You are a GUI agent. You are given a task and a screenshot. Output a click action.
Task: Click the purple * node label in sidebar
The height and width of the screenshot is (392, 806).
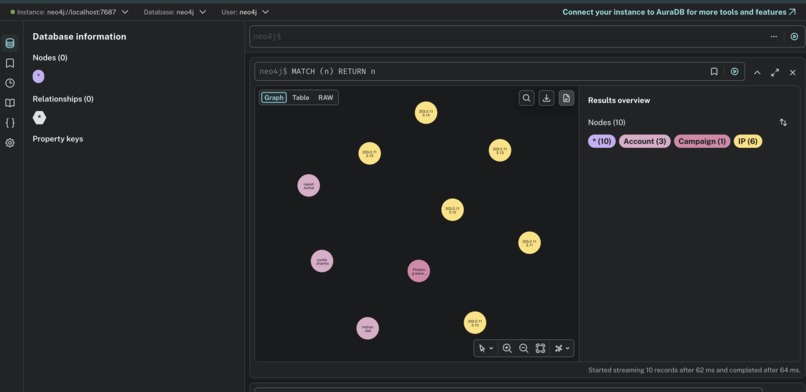coord(38,77)
